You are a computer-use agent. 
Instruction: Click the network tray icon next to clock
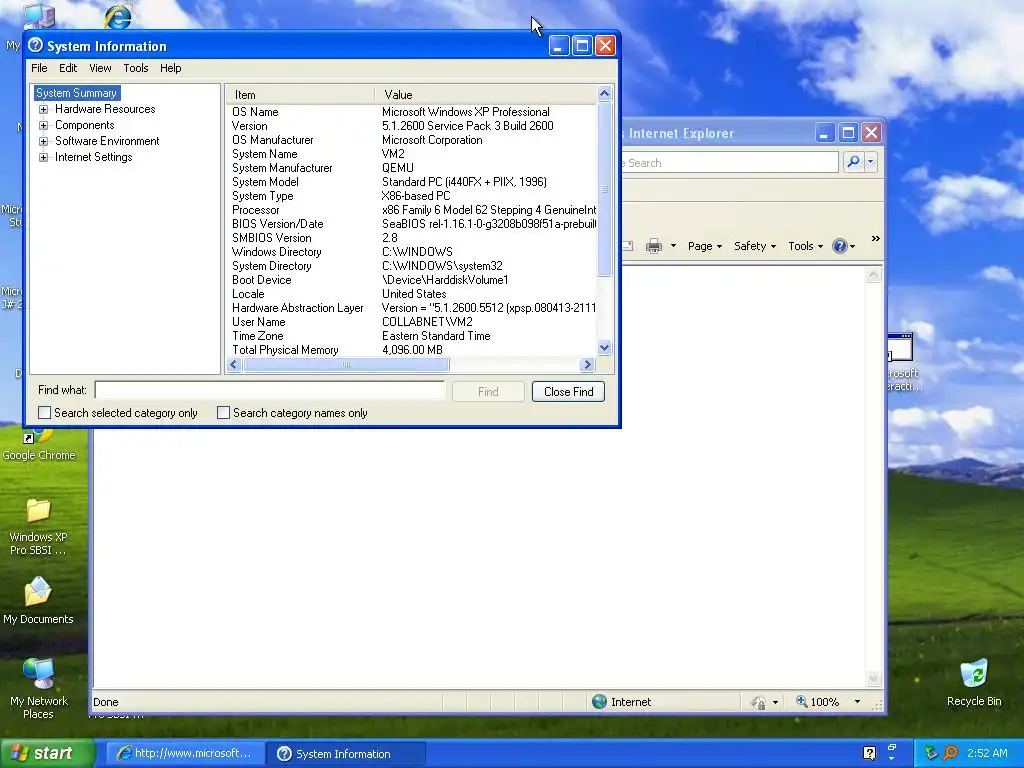click(931, 753)
